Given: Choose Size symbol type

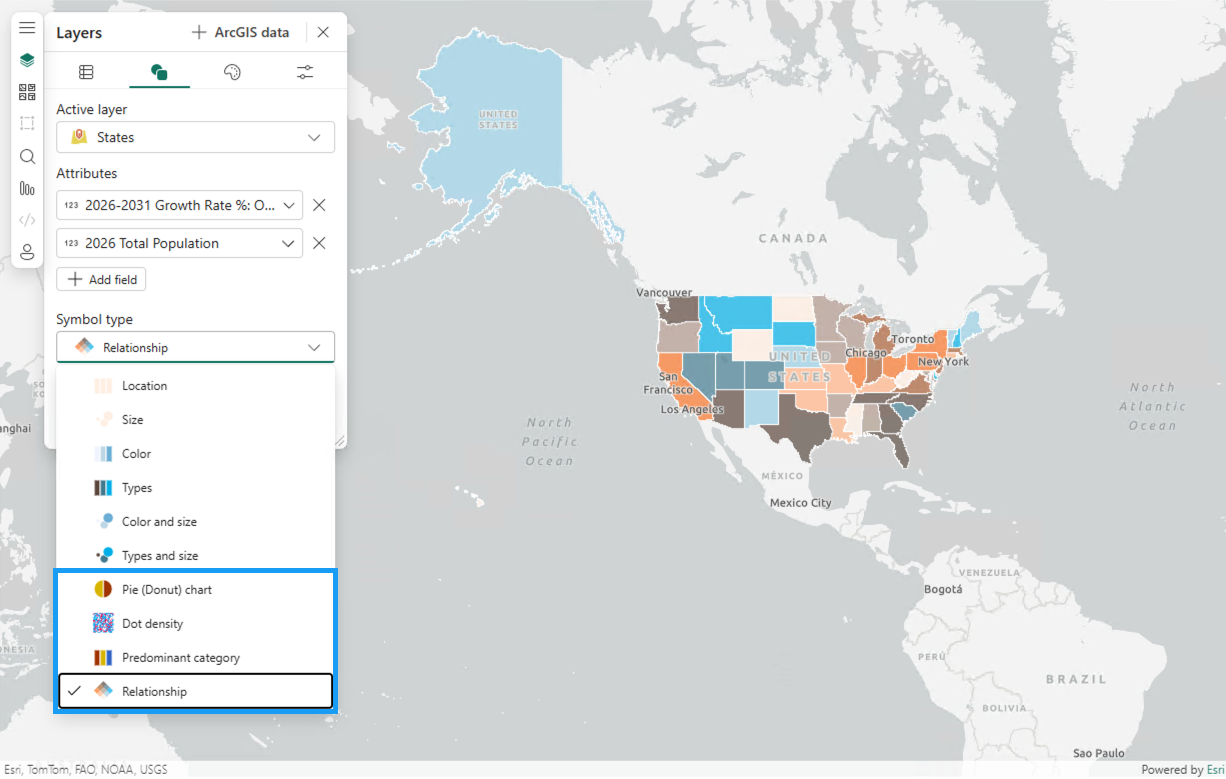Looking at the screenshot, I should [195, 420].
